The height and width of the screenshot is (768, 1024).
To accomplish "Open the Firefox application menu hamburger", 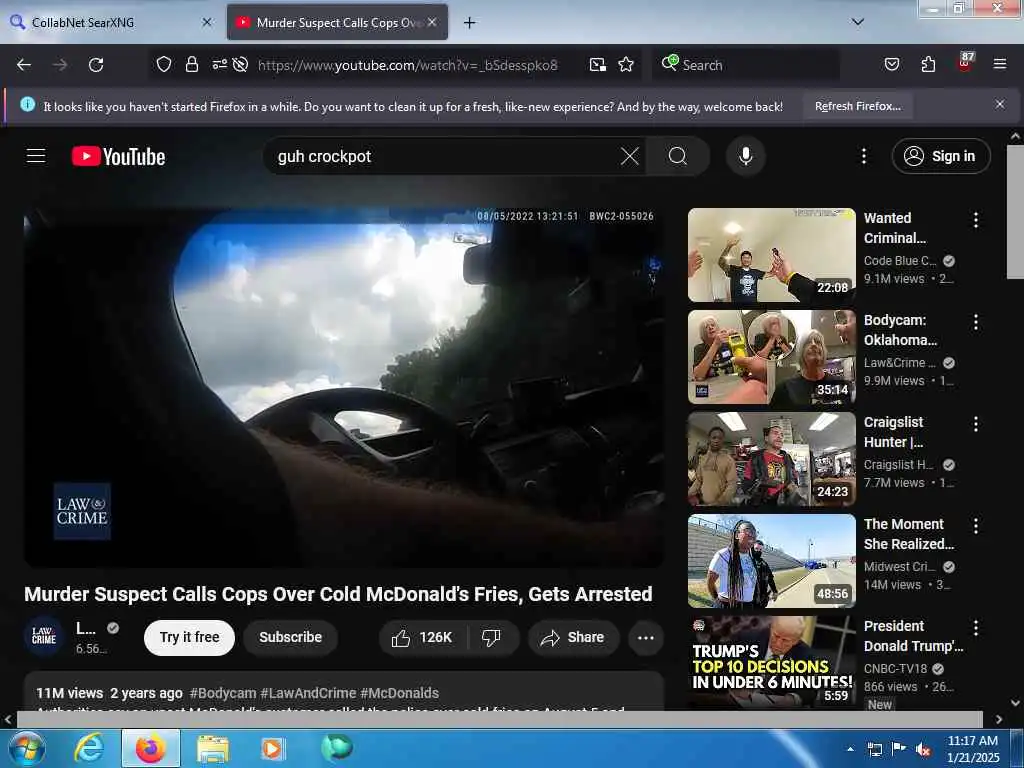I will [x=999, y=65].
